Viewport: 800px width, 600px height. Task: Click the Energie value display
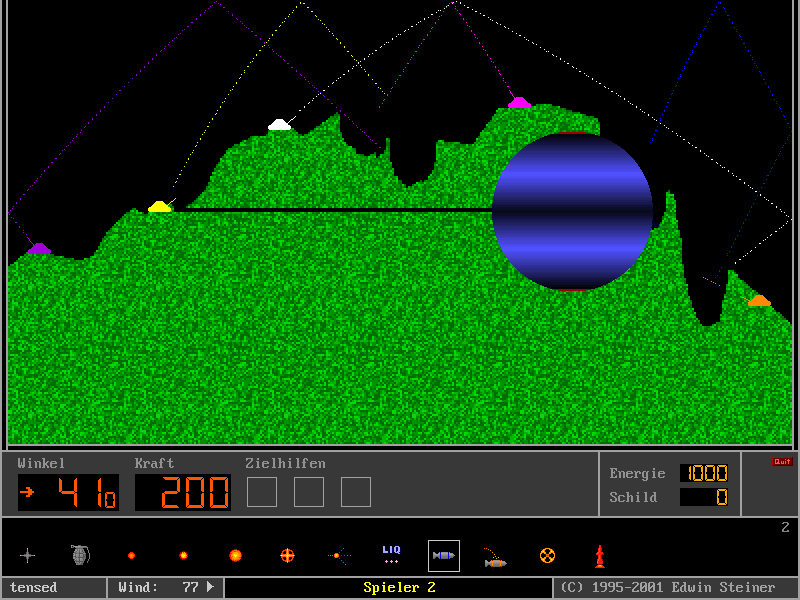click(x=704, y=473)
